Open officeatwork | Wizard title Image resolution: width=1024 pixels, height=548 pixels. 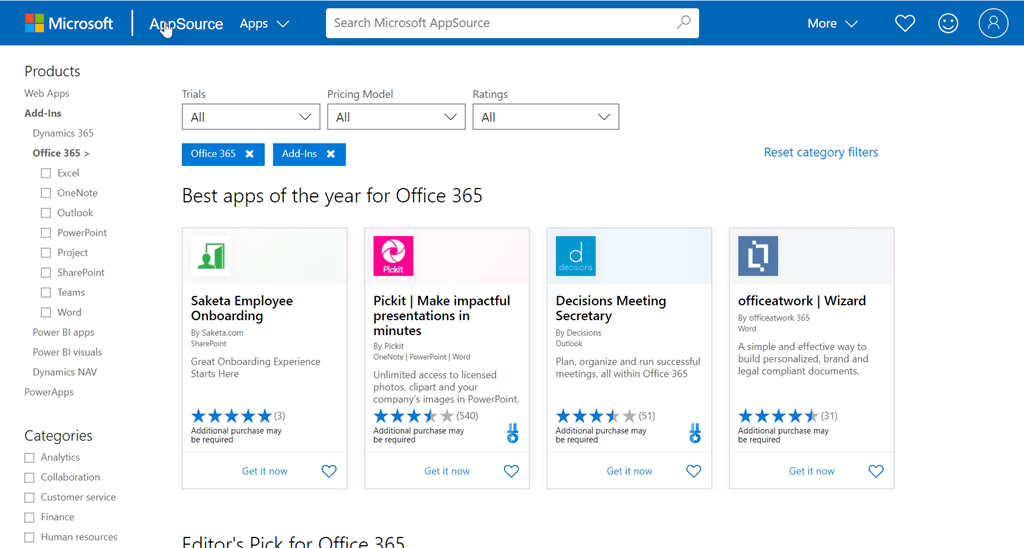coord(802,301)
